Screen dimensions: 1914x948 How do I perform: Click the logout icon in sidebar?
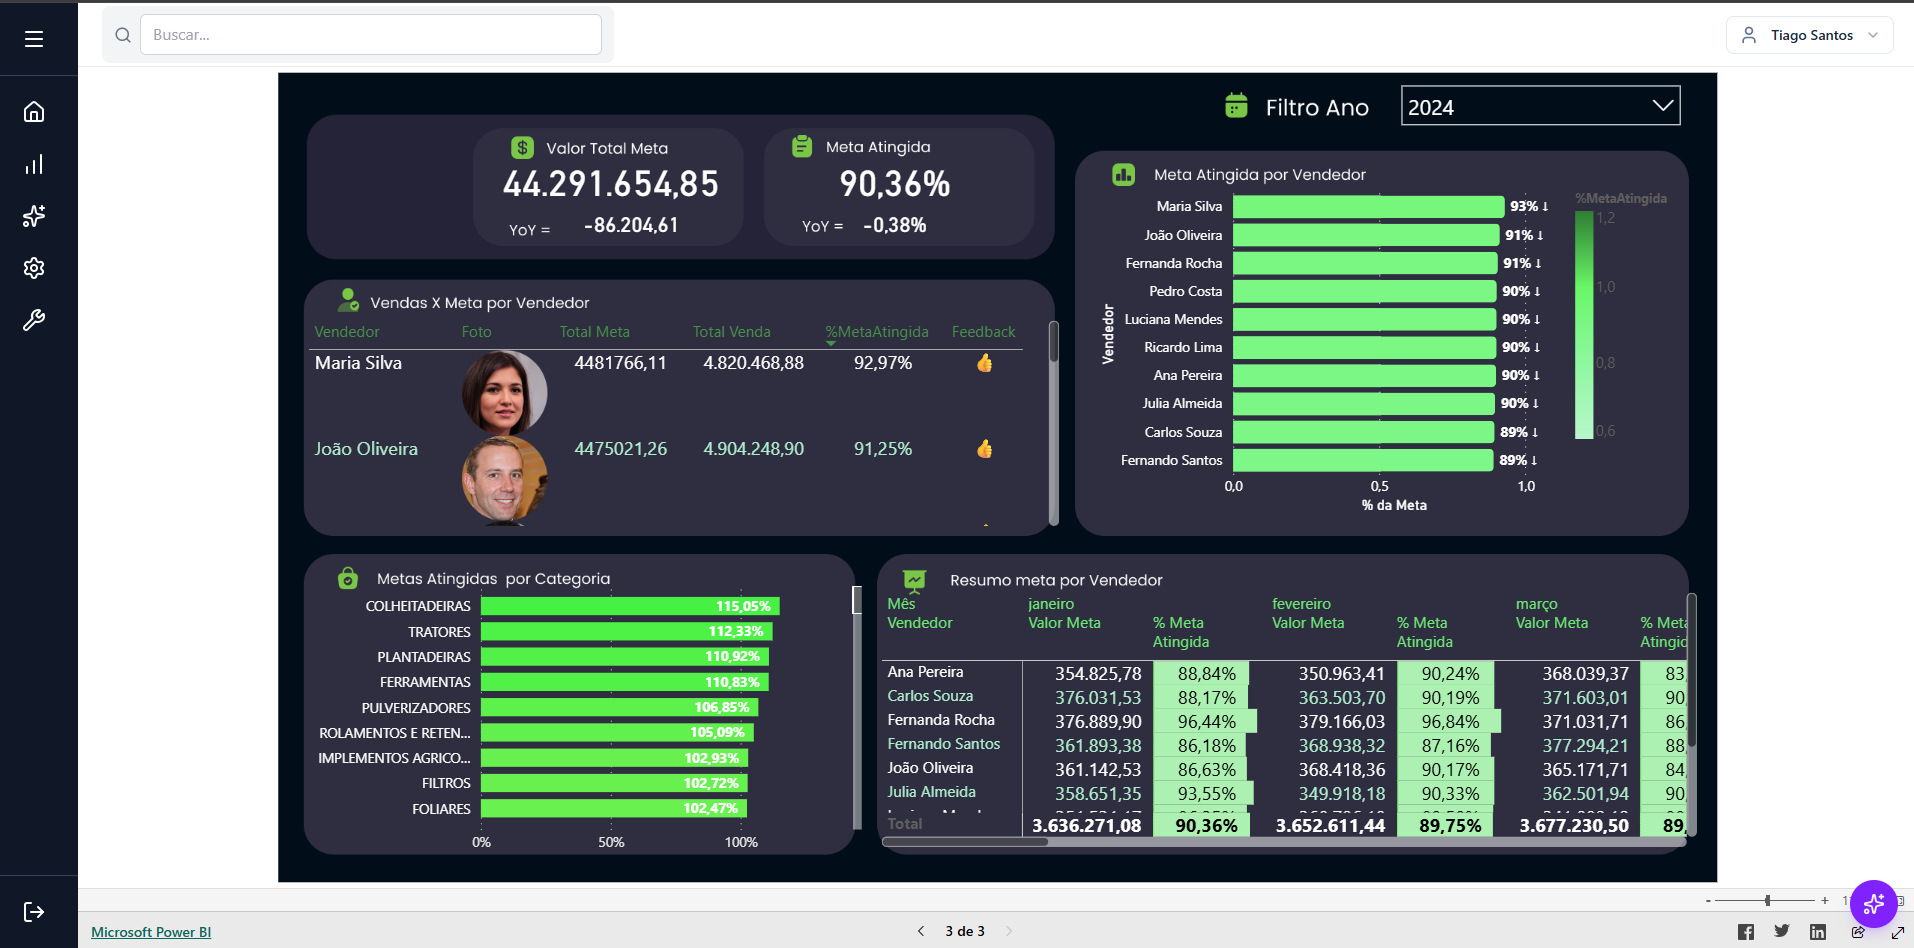click(x=34, y=911)
